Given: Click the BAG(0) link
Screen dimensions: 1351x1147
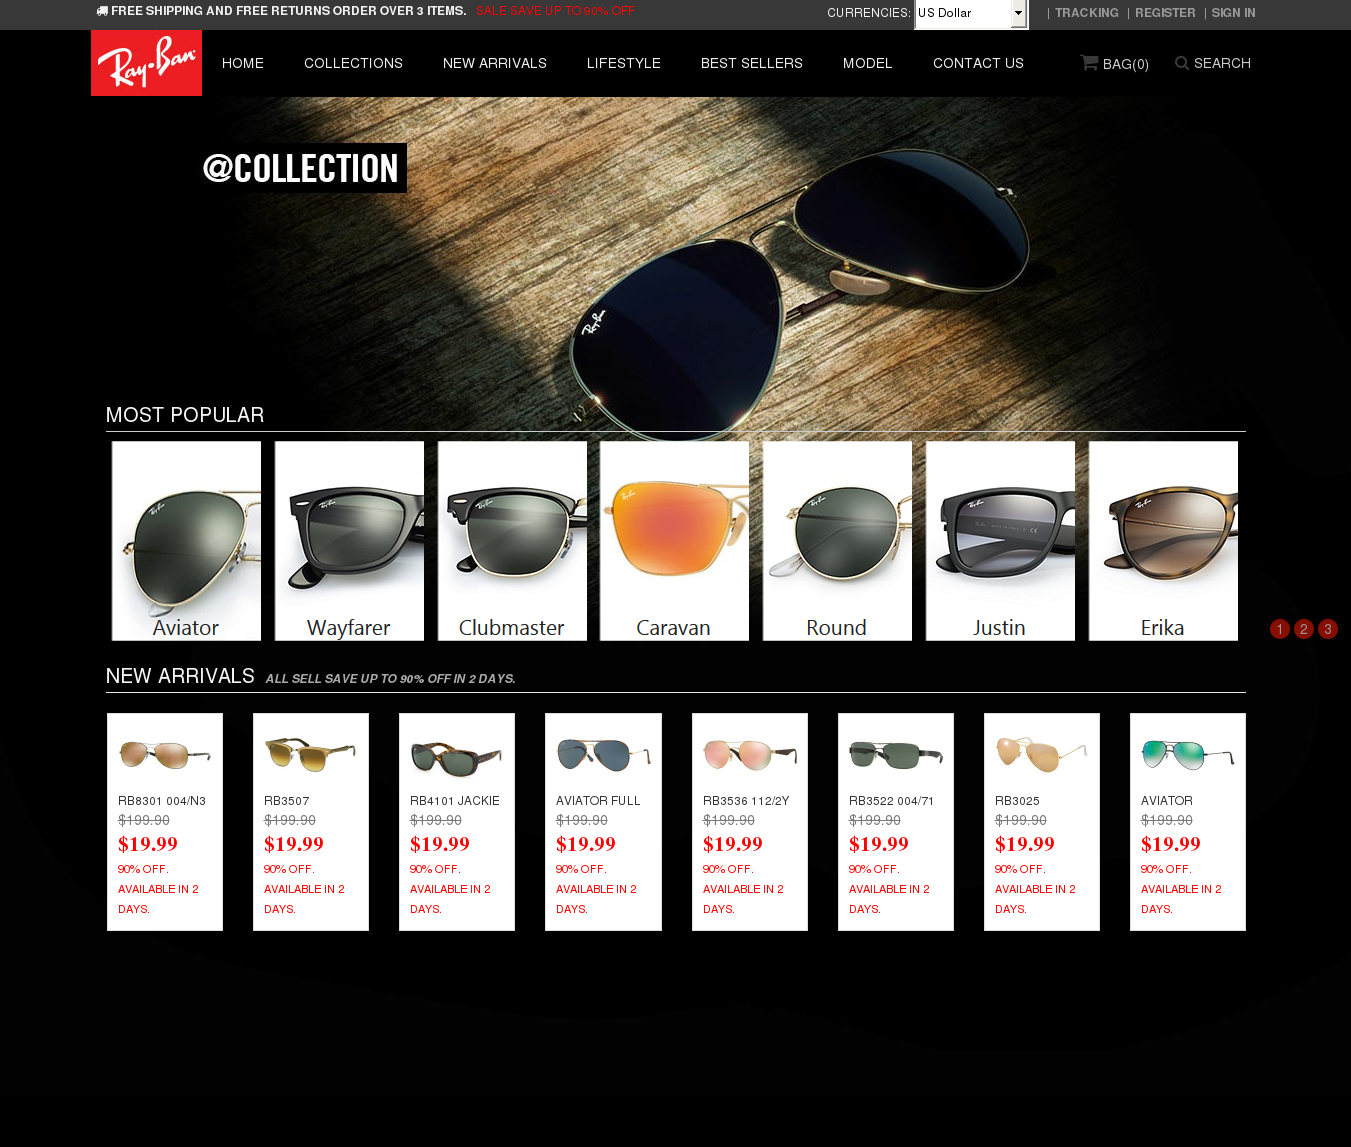Looking at the screenshot, I should (1126, 64).
